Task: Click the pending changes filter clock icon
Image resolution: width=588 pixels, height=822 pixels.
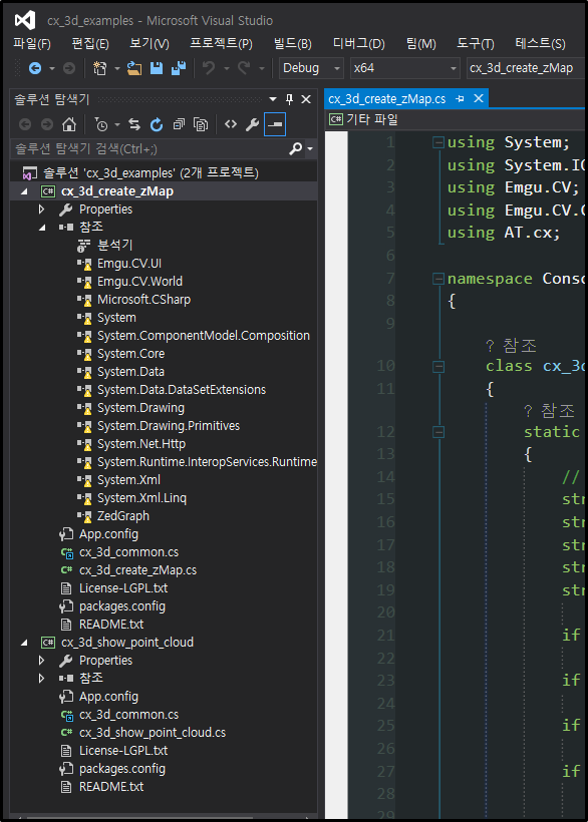Action: (x=101, y=124)
